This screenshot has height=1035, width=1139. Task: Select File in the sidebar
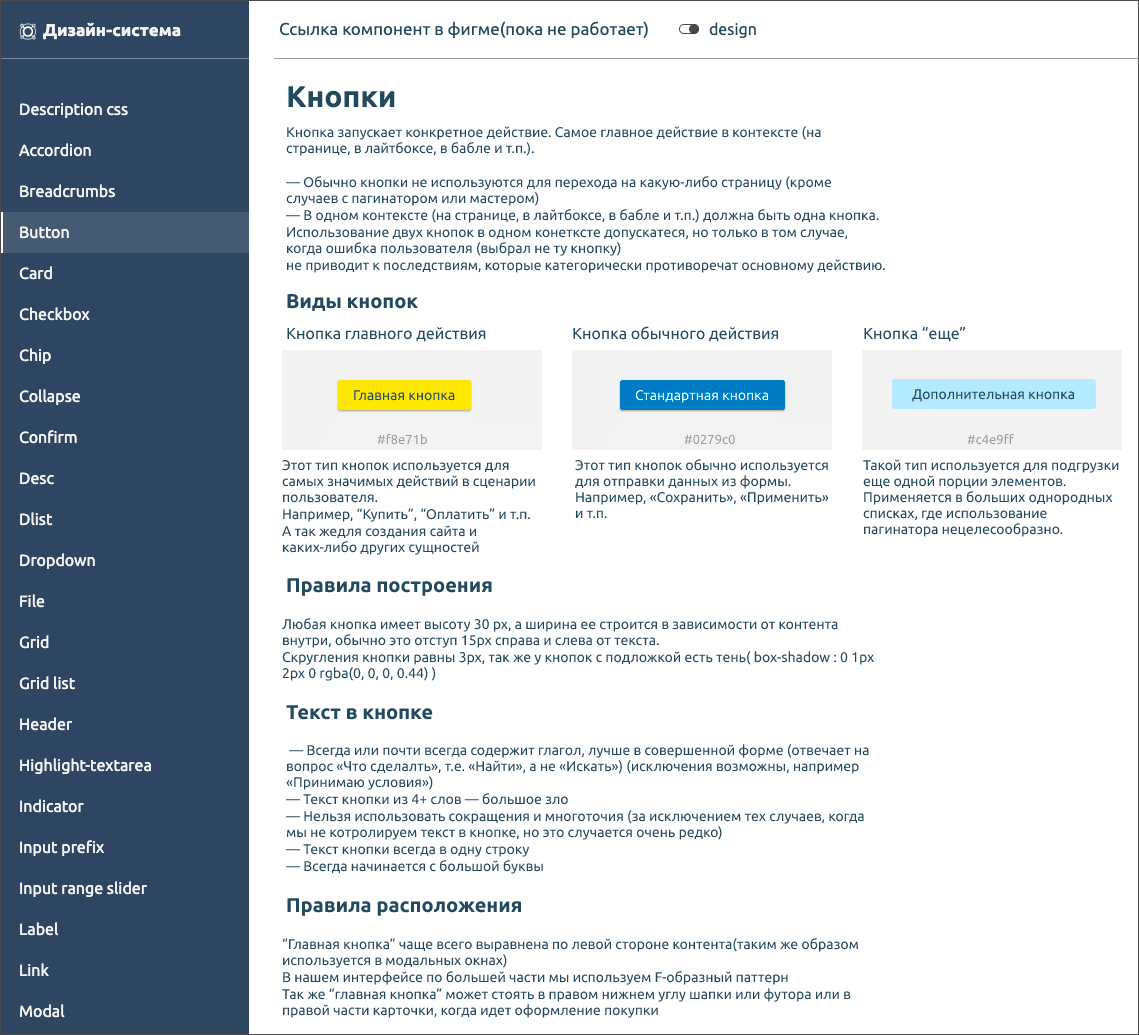click(x=124, y=602)
